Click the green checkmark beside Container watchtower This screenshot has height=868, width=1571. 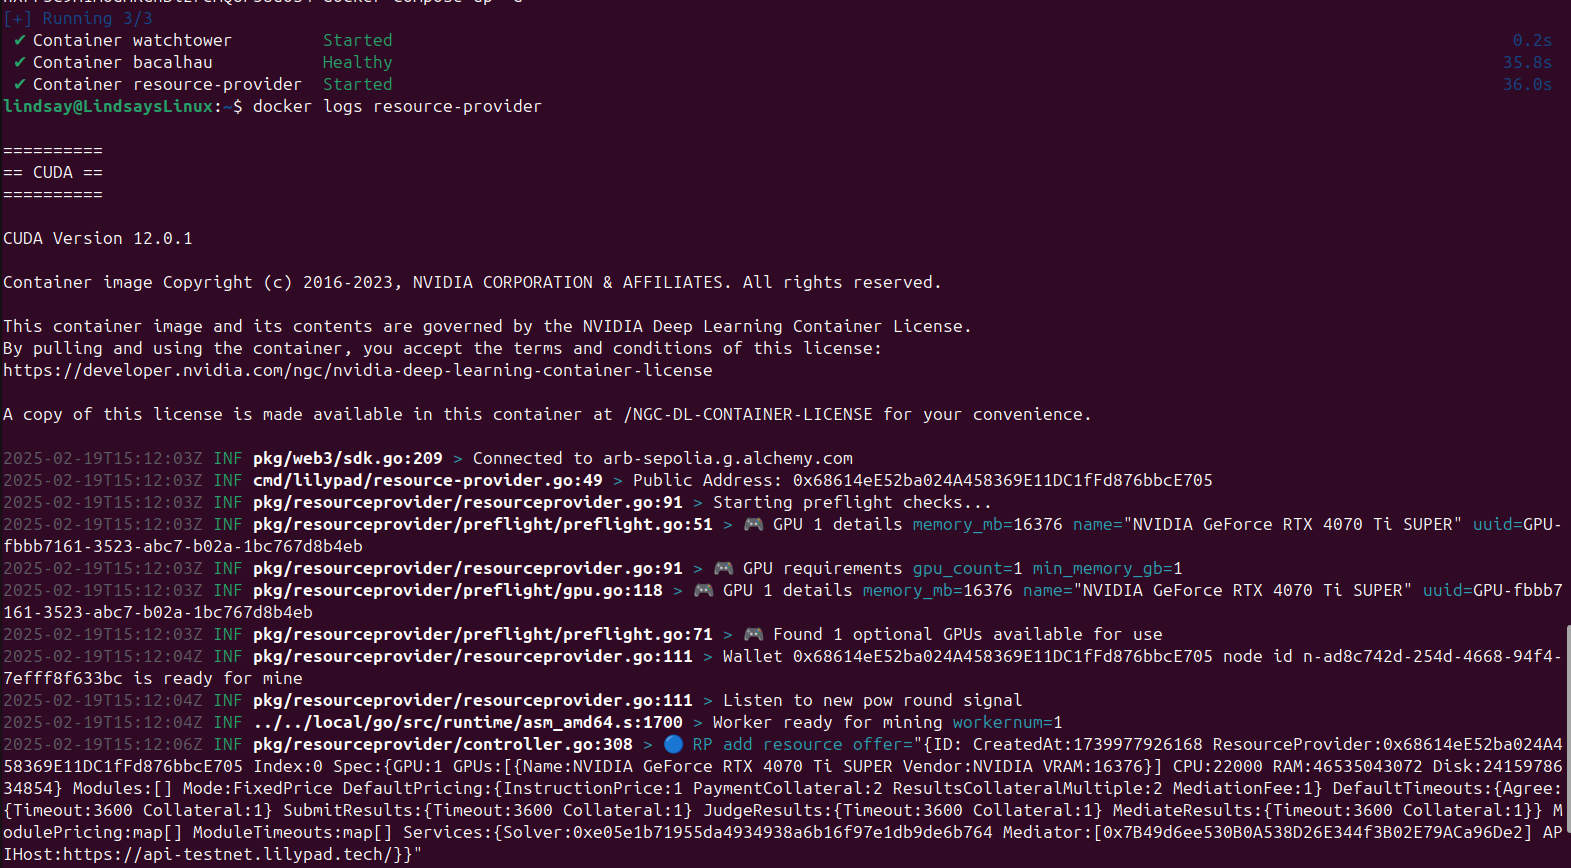click(19, 40)
